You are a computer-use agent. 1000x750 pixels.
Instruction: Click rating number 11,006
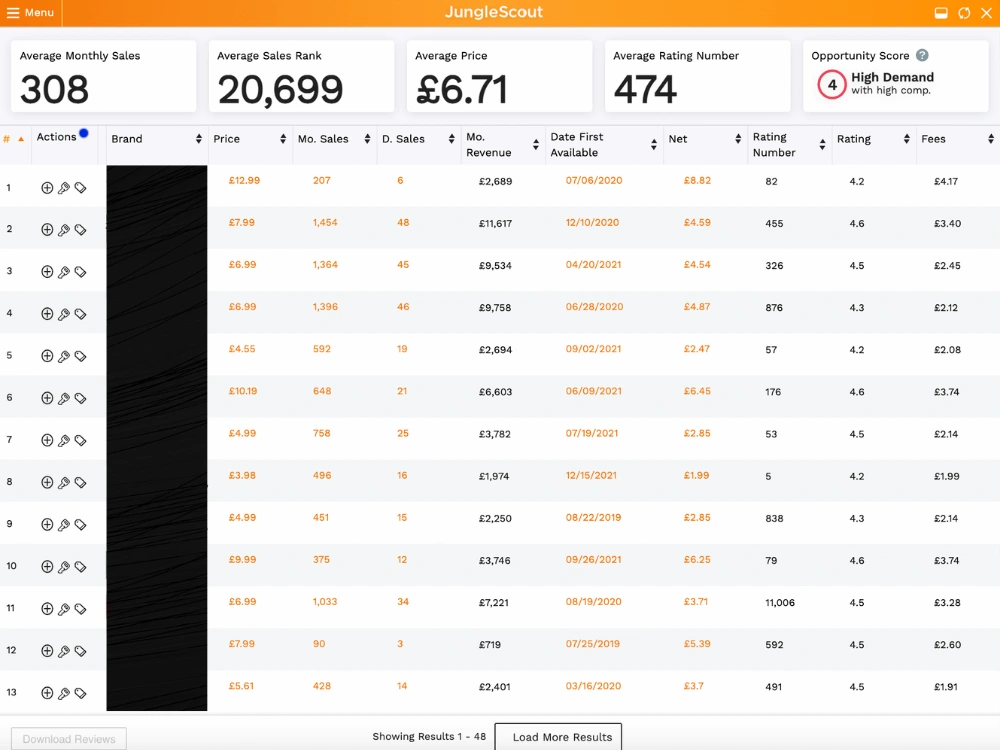pyautogui.click(x=780, y=603)
